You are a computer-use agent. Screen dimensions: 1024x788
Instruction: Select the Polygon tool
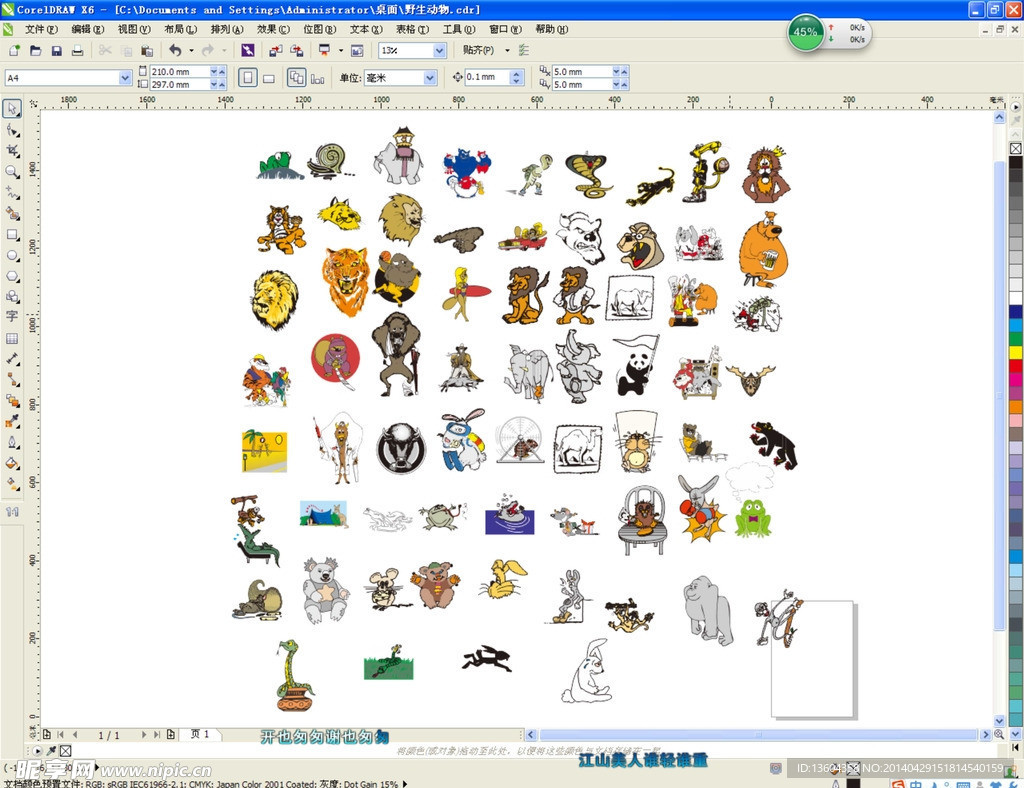pyautogui.click(x=12, y=276)
